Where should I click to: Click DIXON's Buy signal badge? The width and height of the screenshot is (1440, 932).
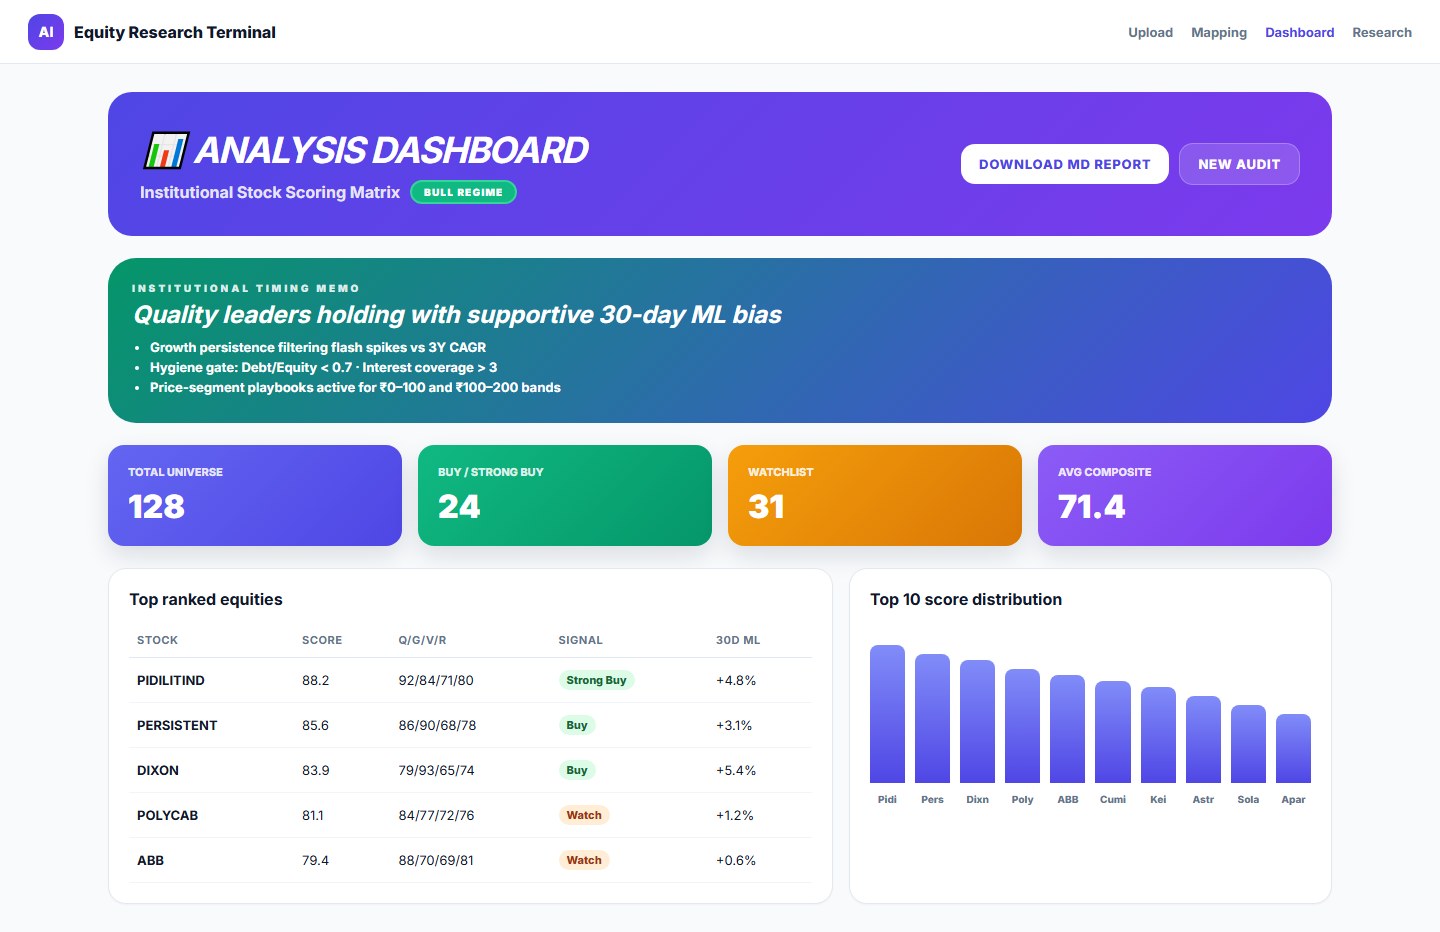pyautogui.click(x=577, y=770)
